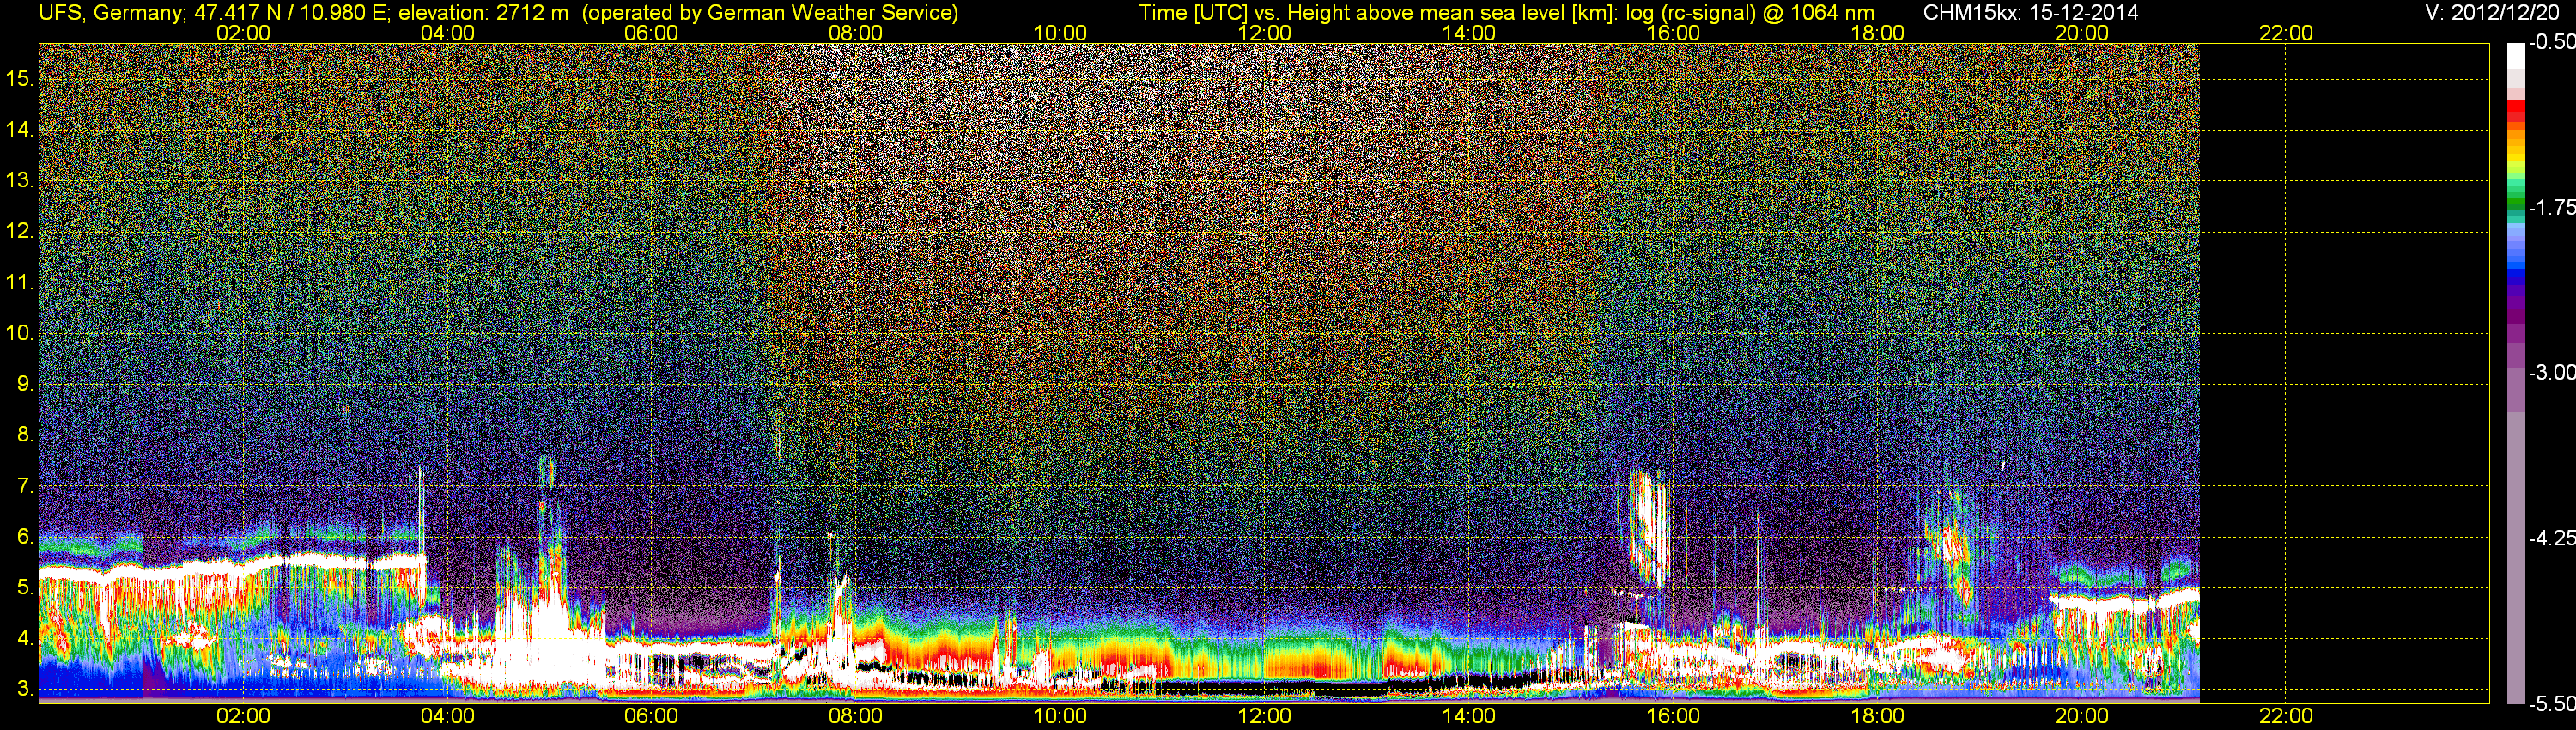
Task: Click the '02:00' label on the bottom time axis
Action: (243, 716)
